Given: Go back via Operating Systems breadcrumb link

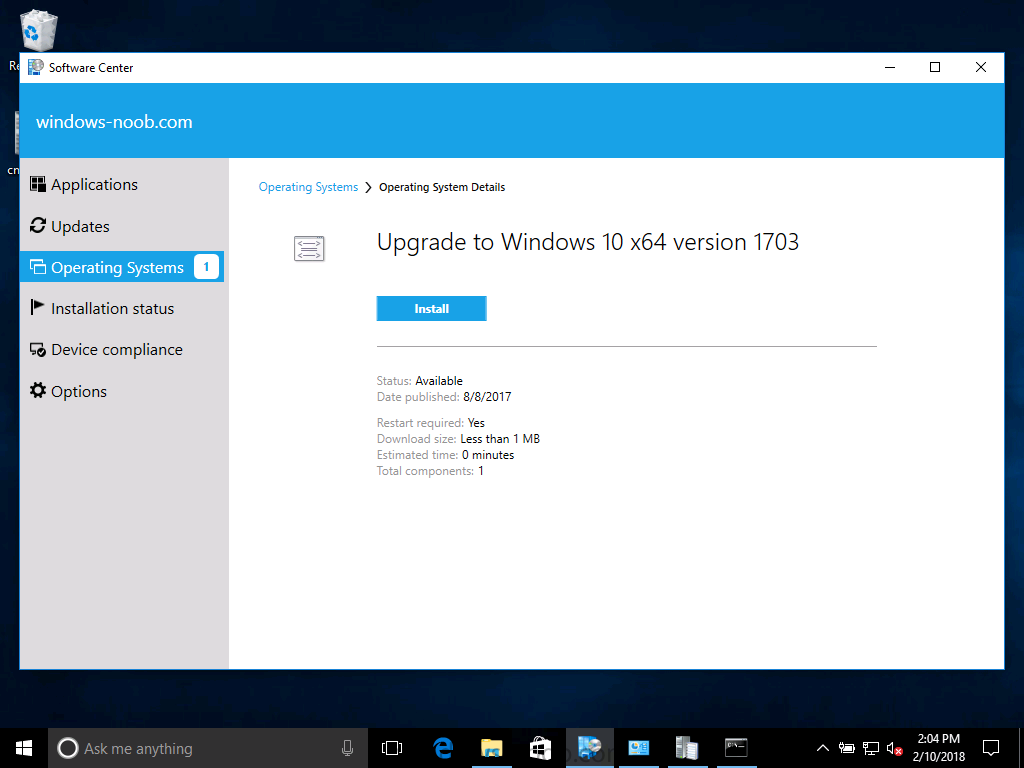Looking at the screenshot, I should click(x=308, y=187).
